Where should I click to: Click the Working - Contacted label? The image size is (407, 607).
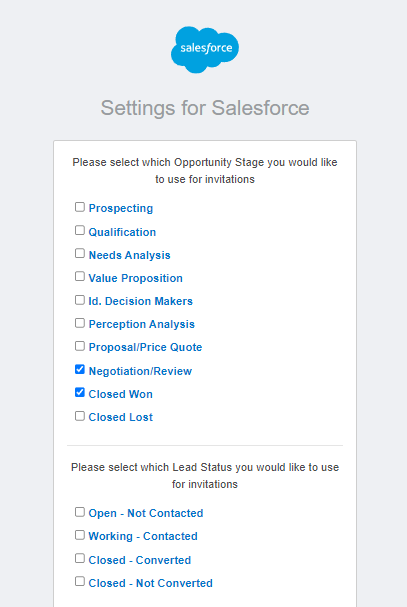[143, 536]
